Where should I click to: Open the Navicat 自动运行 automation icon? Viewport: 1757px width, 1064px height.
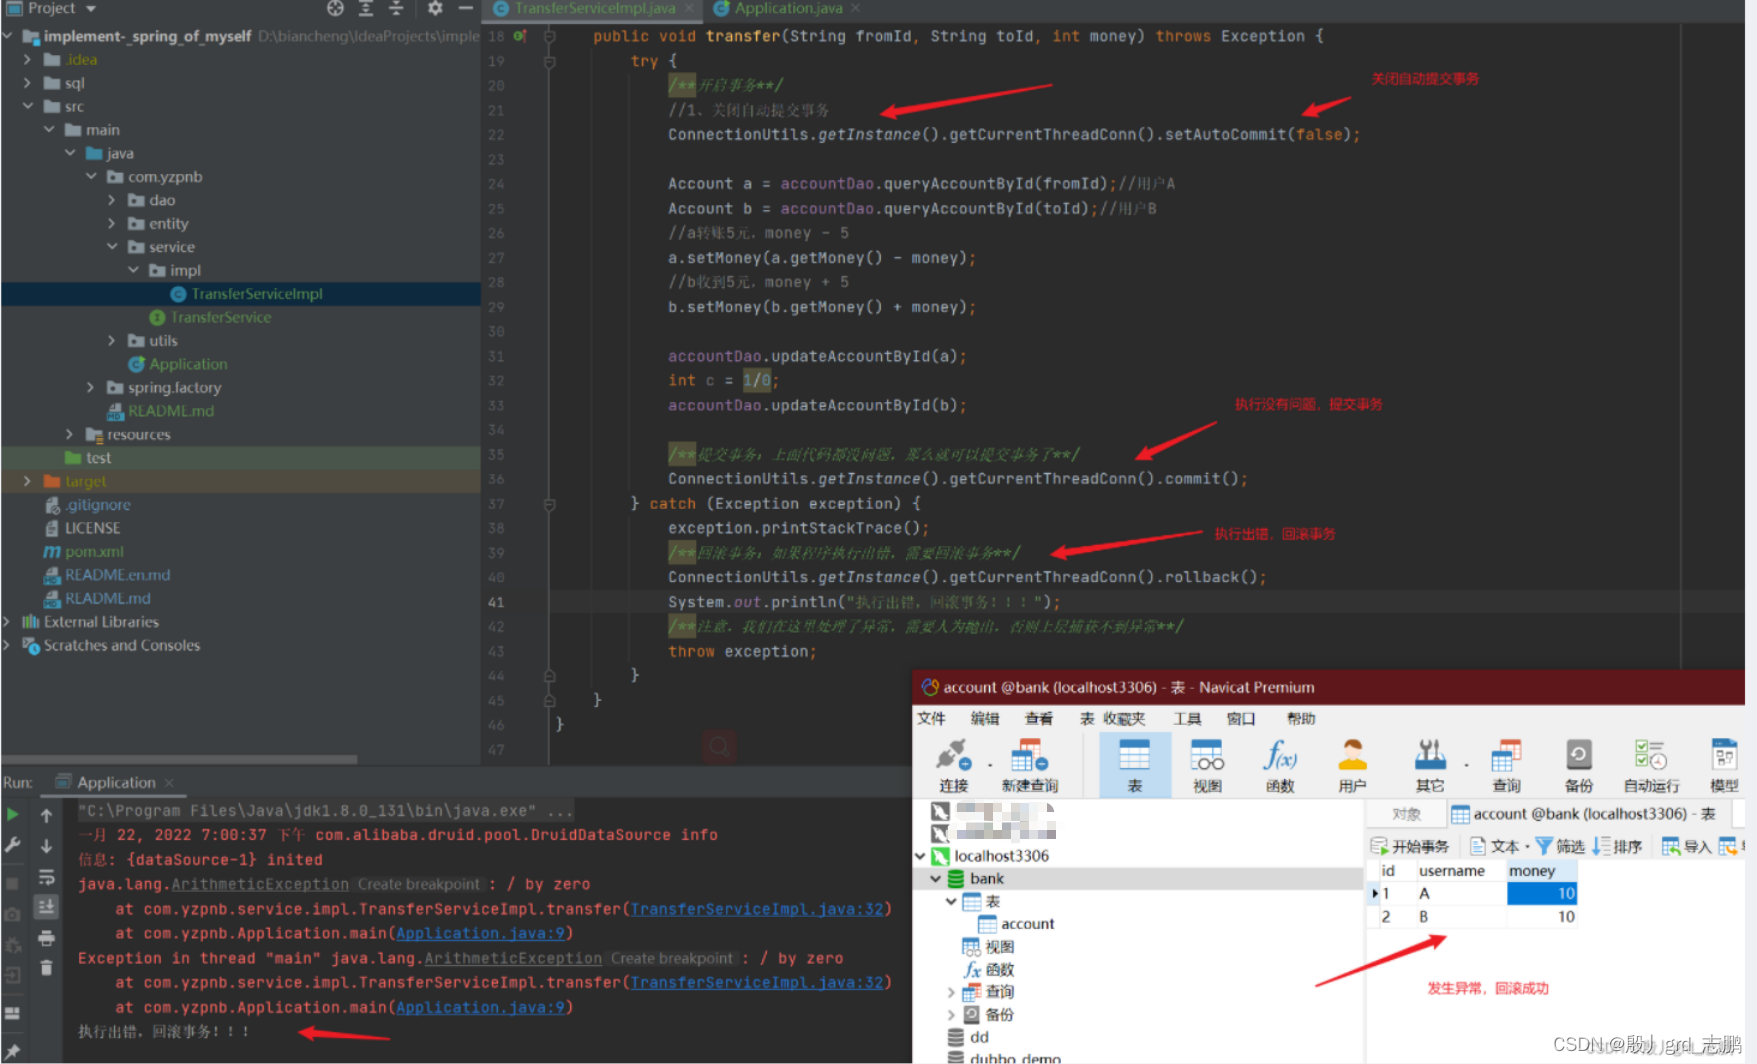point(1651,765)
